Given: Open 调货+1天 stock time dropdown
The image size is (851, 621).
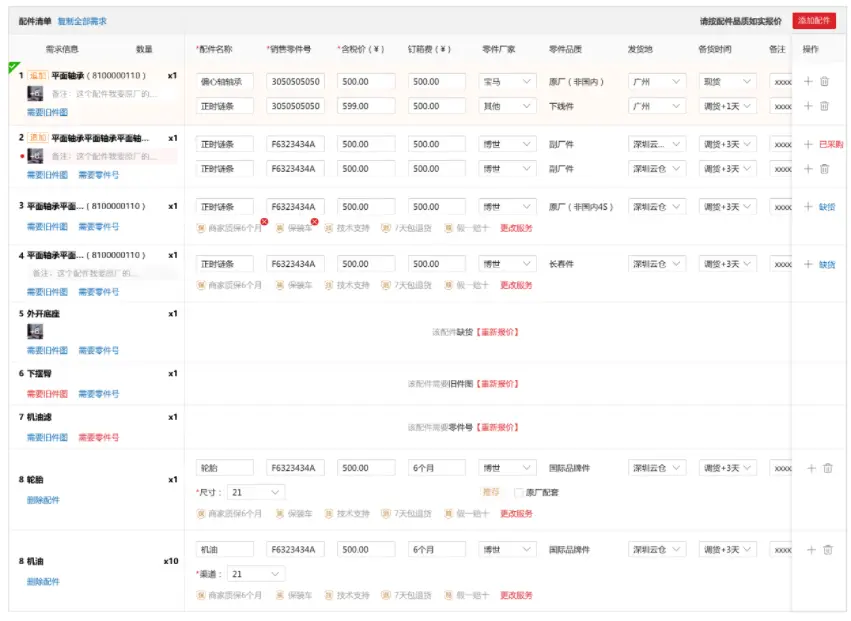Looking at the screenshot, I should (727, 106).
